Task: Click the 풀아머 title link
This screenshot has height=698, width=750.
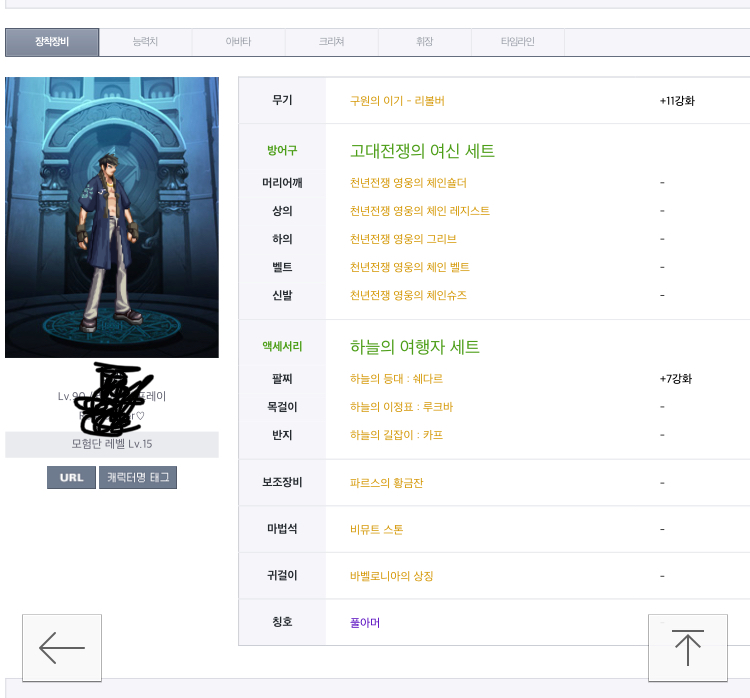Action: click(x=365, y=623)
